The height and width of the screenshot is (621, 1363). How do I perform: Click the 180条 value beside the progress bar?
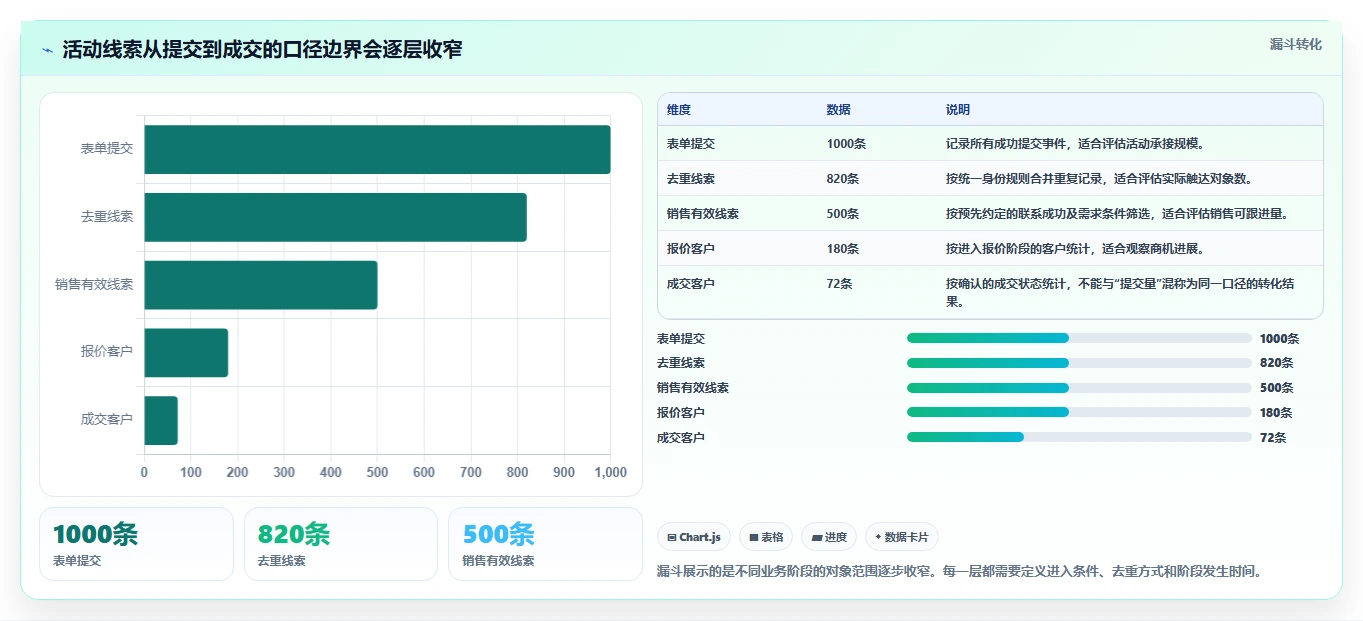(x=1276, y=413)
